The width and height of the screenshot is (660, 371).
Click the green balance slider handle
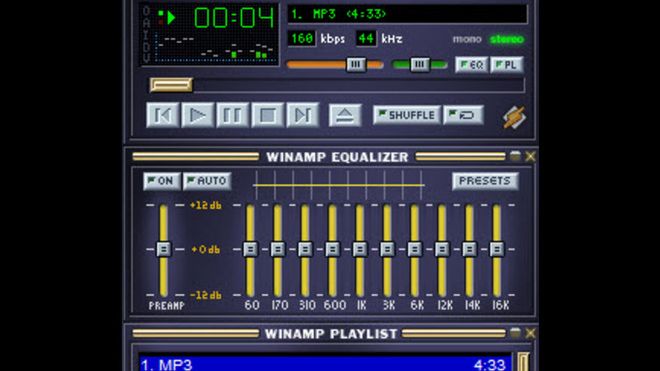(x=420, y=64)
